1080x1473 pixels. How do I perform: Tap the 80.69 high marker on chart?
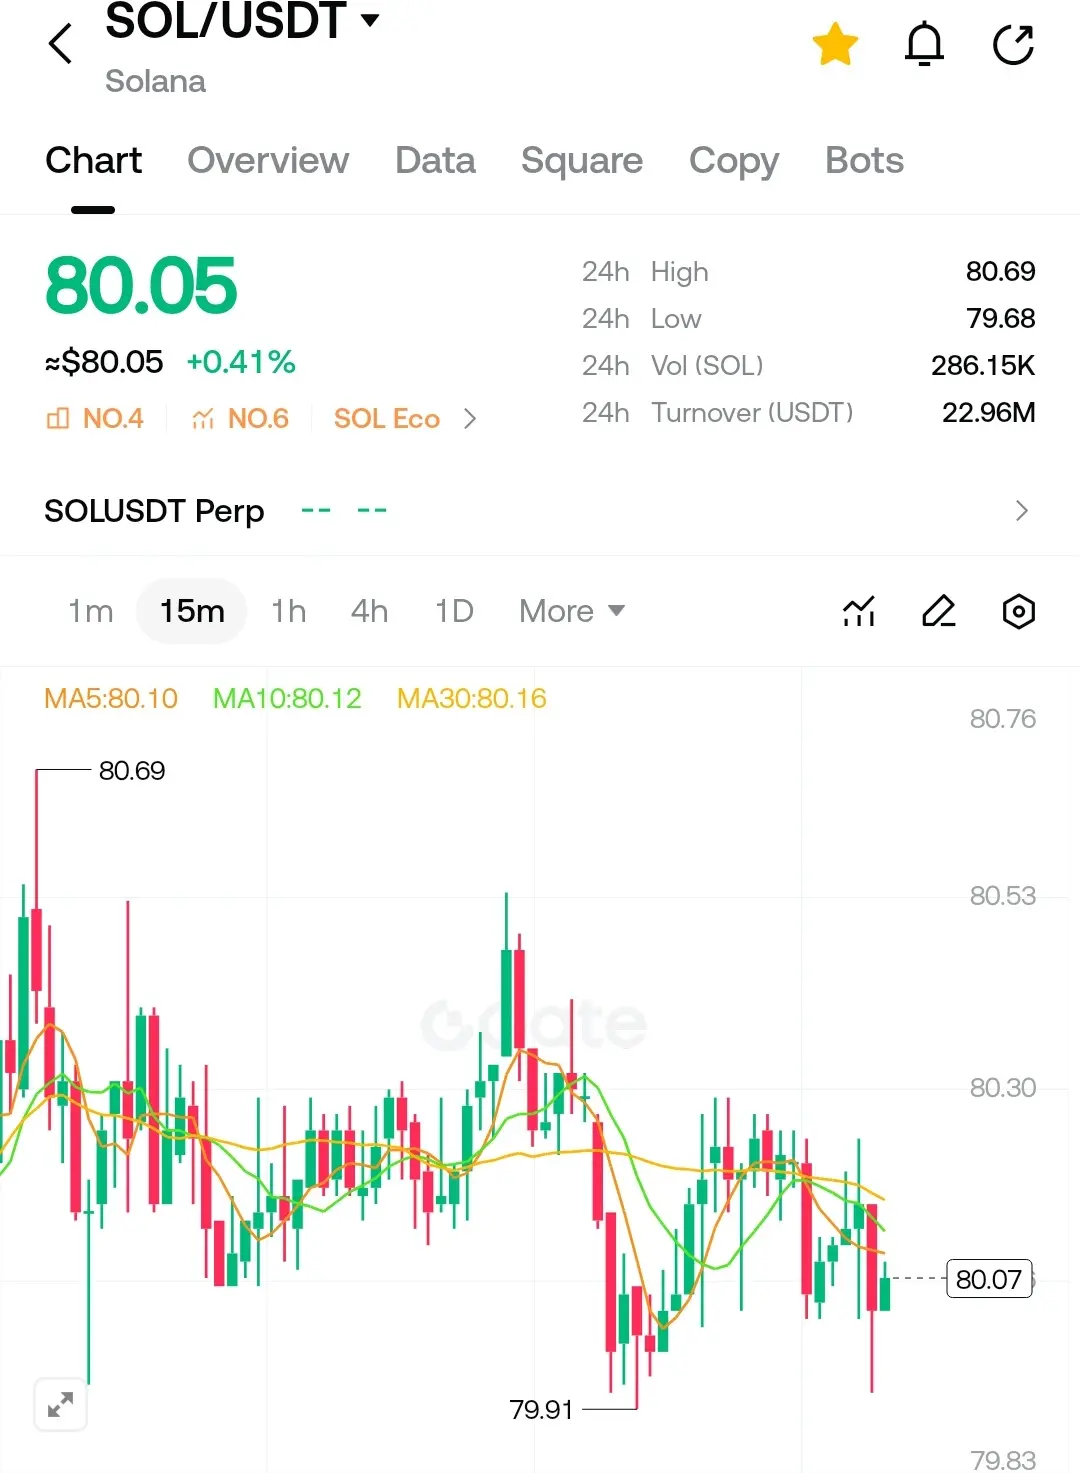click(x=132, y=770)
